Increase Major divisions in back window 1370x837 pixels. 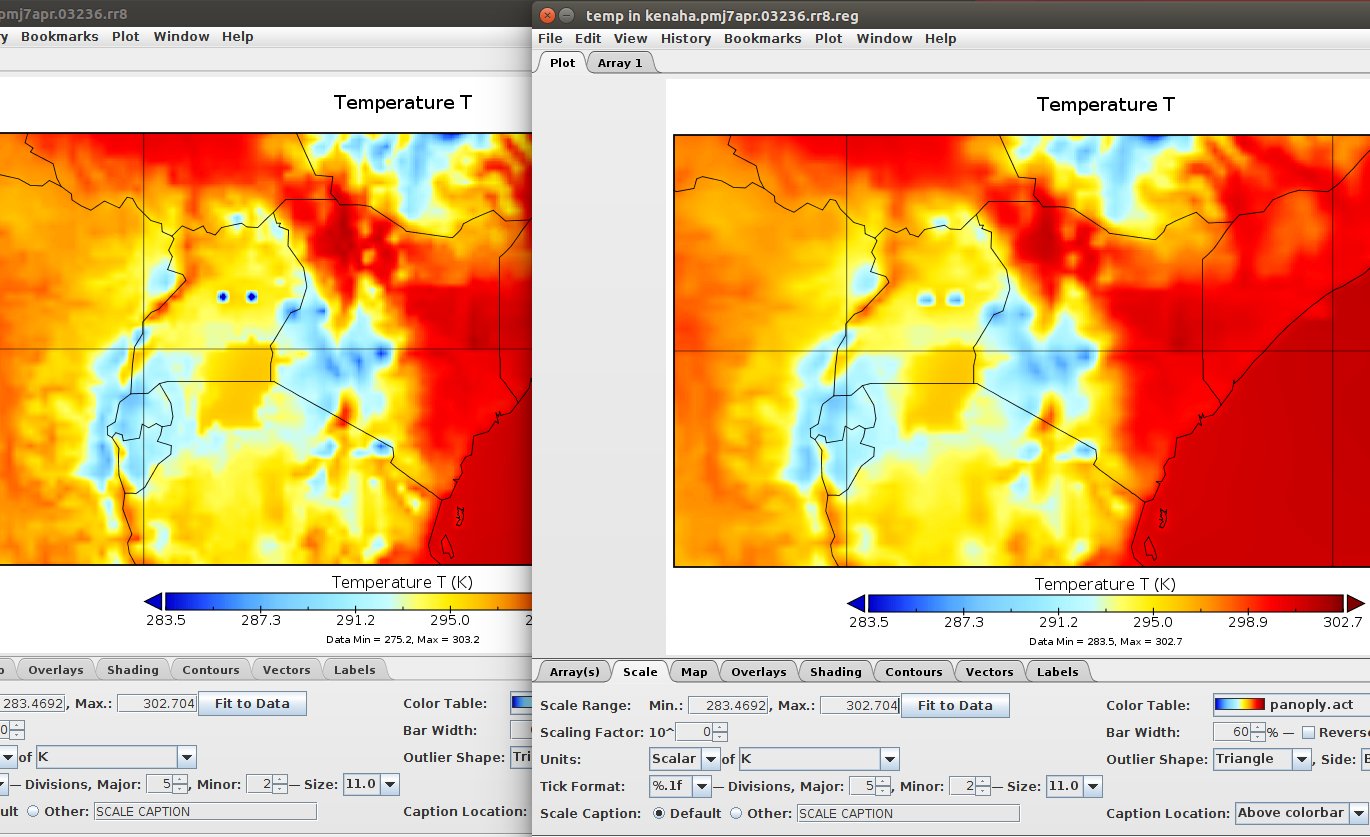point(178,779)
